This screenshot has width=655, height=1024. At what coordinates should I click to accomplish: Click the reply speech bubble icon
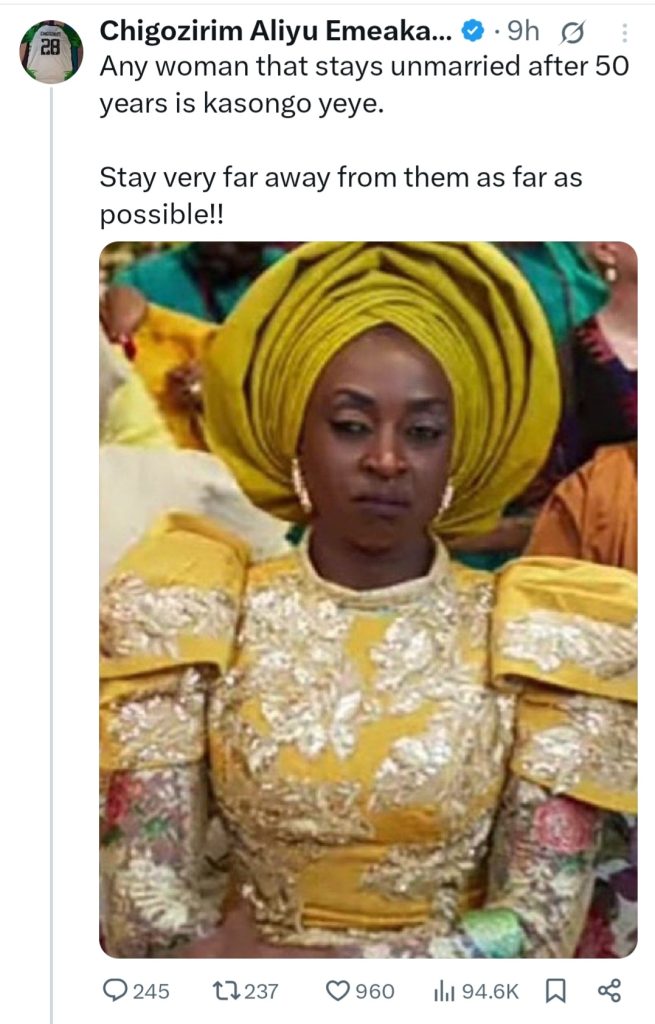(116, 990)
